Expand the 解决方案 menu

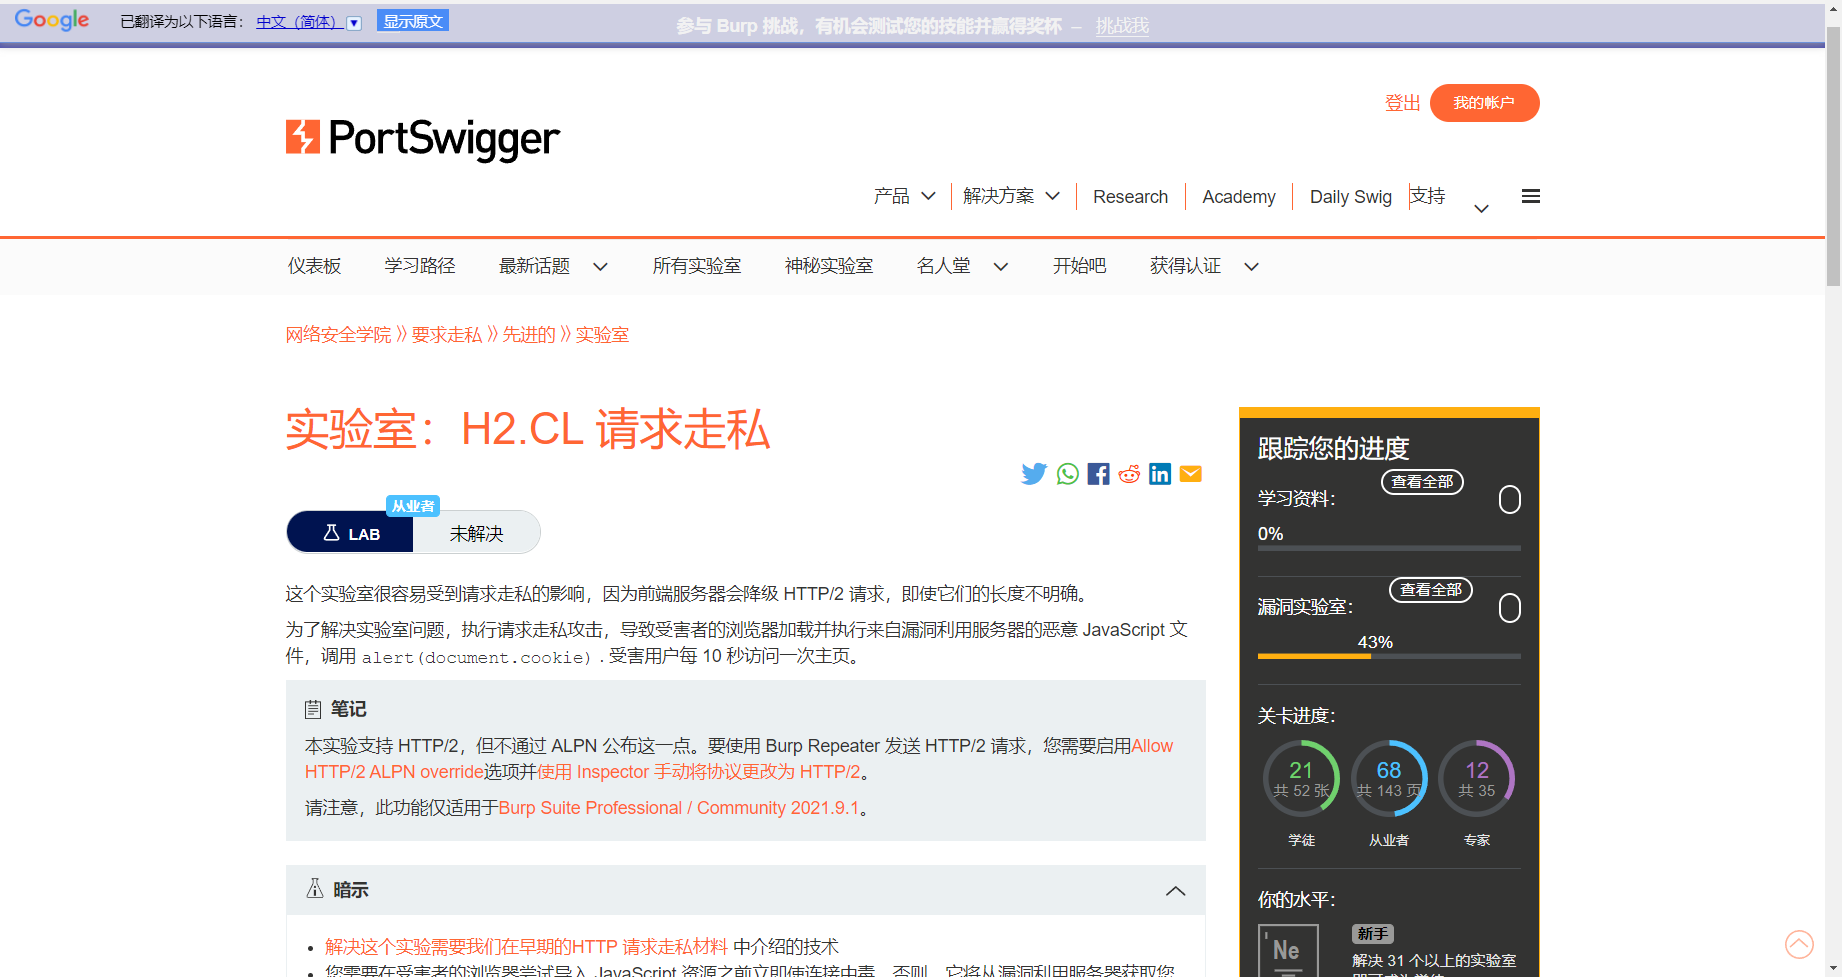(1011, 196)
